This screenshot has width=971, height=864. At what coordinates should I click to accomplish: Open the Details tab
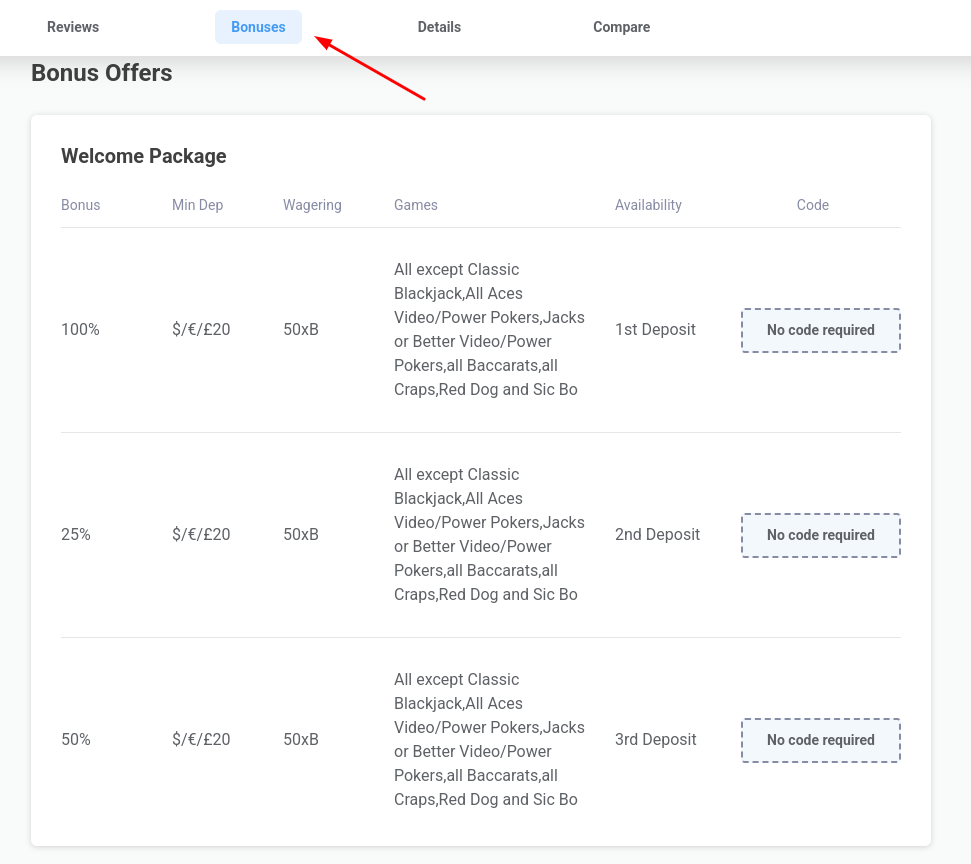pyautogui.click(x=439, y=27)
